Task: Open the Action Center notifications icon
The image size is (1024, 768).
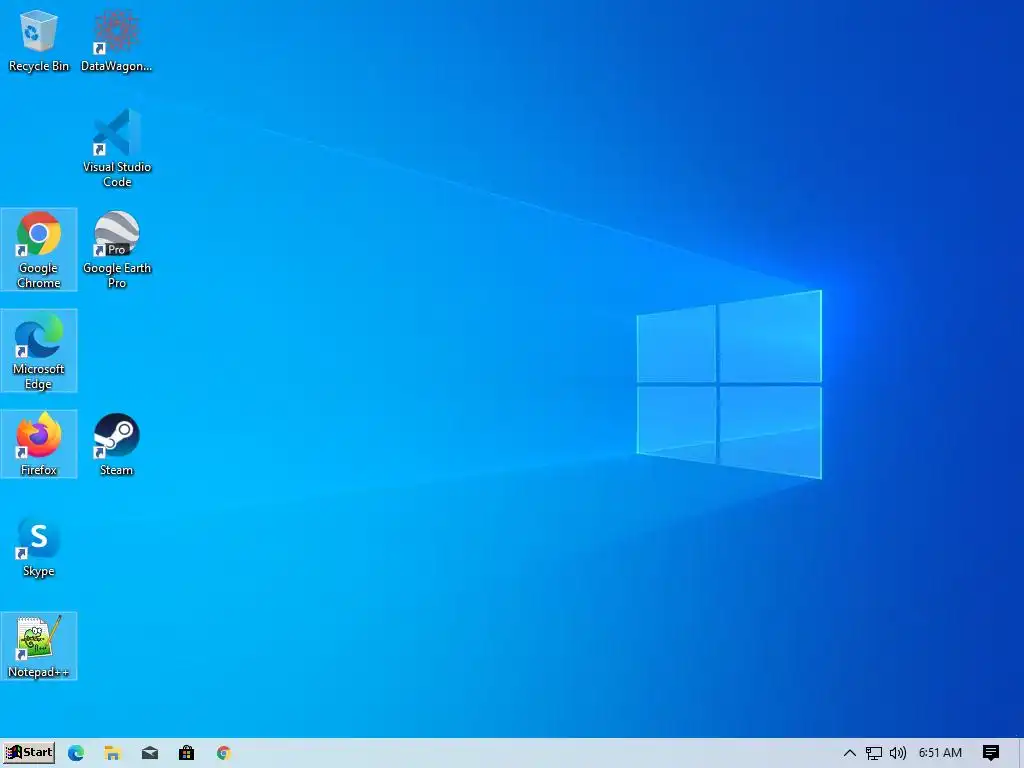Action: [991, 753]
